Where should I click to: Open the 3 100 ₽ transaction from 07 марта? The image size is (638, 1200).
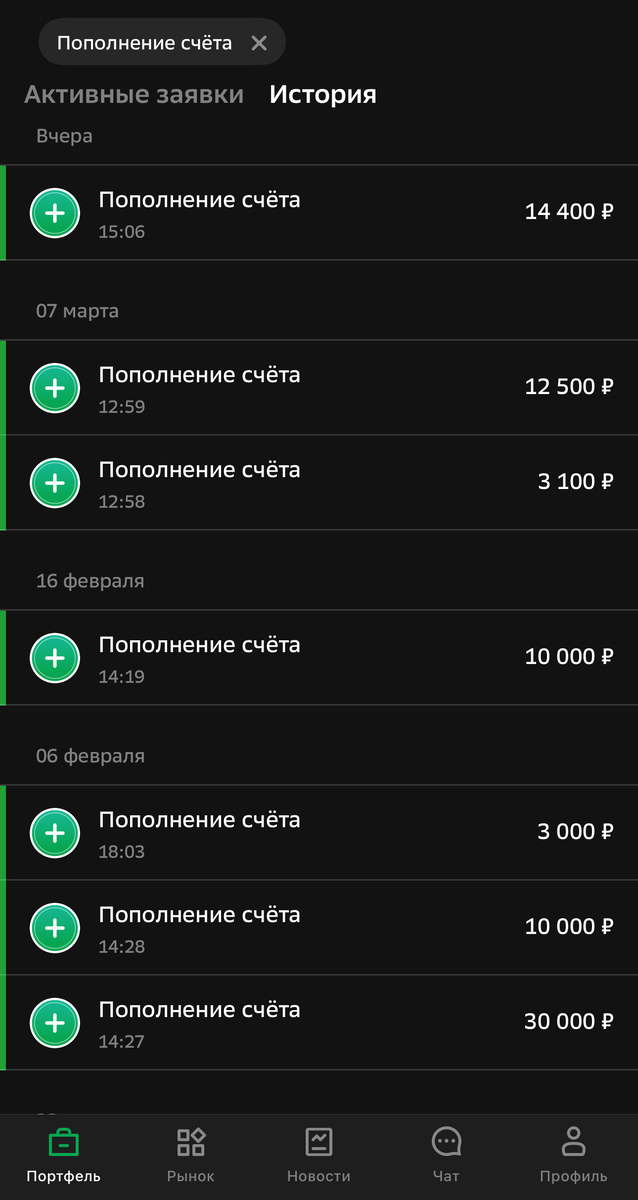point(320,483)
